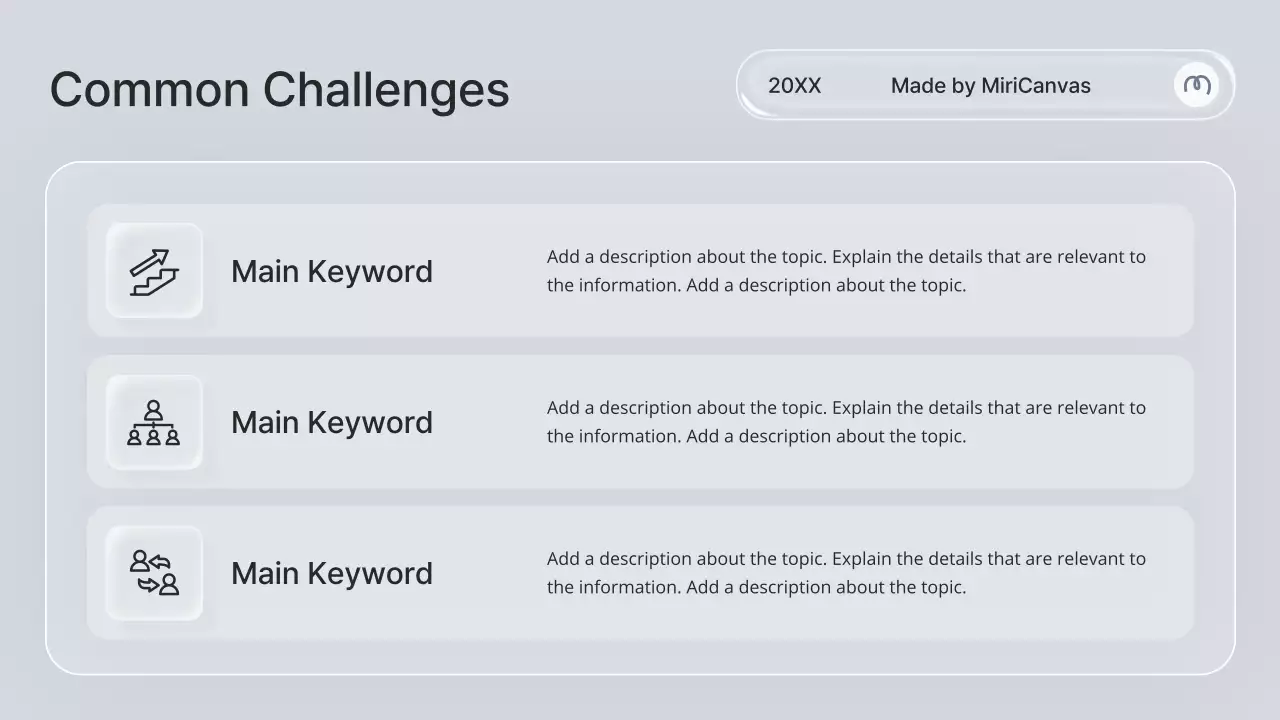Select Main Keyword beside the people exchange icon
The width and height of the screenshot is (1280, 720).
[x=331, y=574]
